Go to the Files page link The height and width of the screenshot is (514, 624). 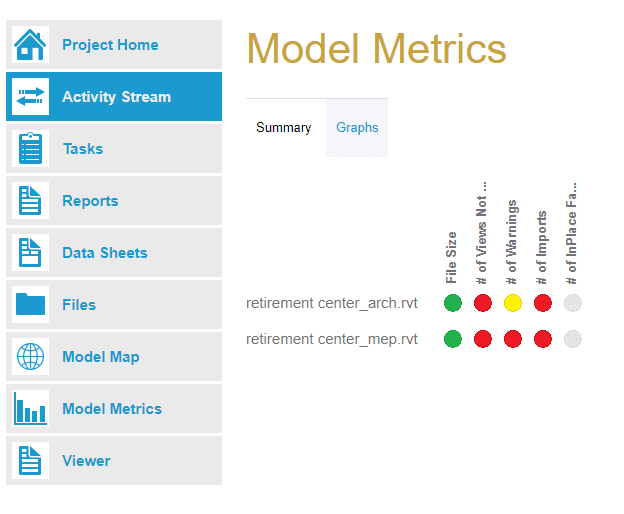click(79, 305)
